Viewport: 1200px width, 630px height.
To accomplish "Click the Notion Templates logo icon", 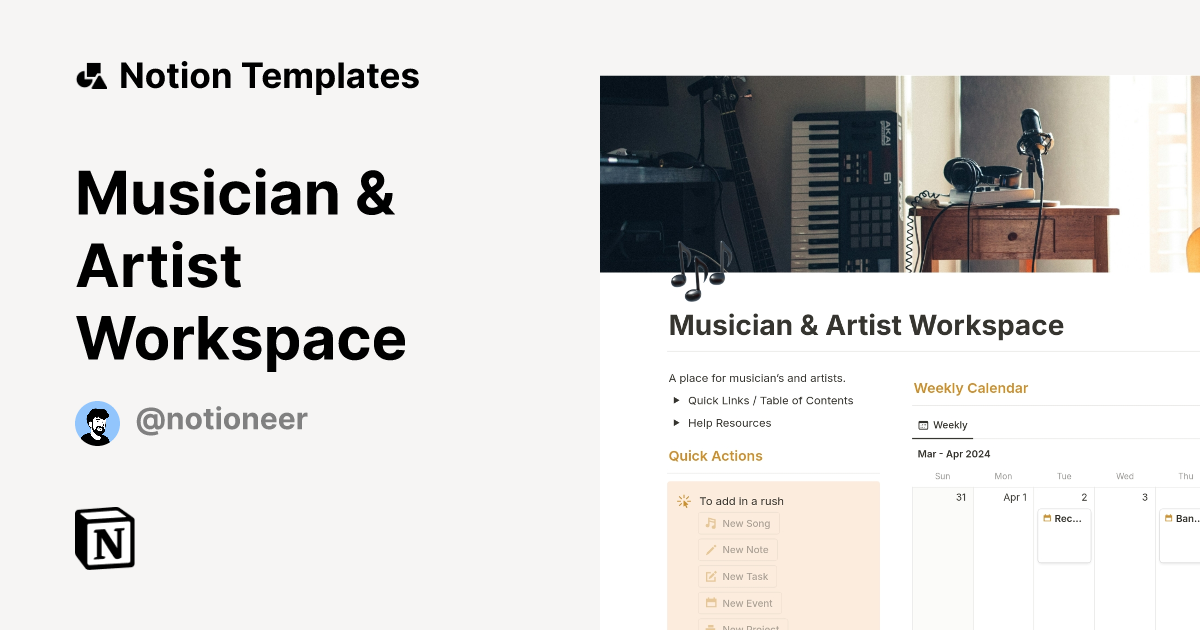I will pos(91,76).
